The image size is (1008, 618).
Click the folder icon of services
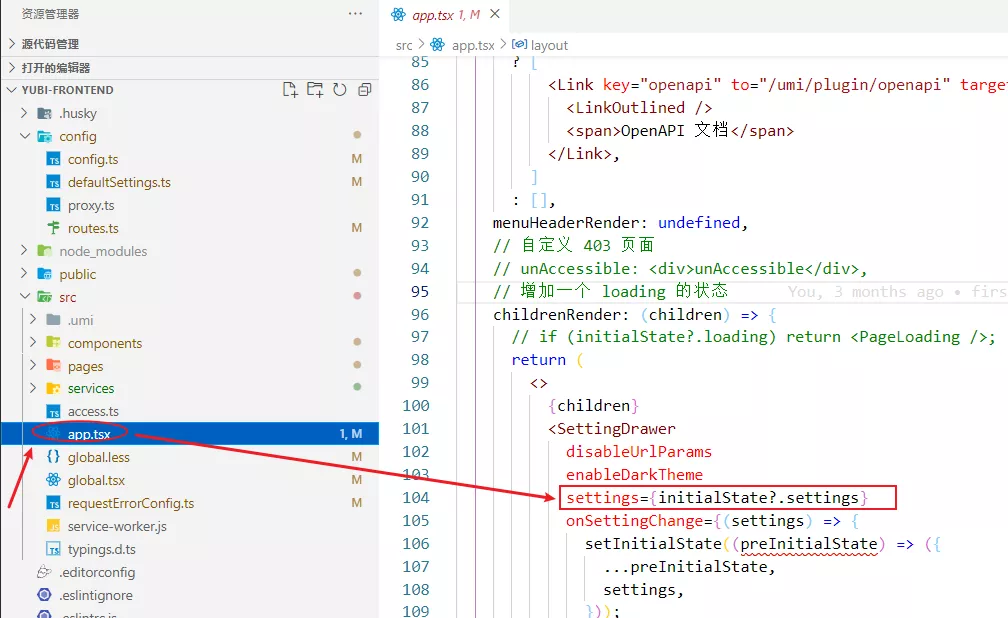(x=53, y=388)
